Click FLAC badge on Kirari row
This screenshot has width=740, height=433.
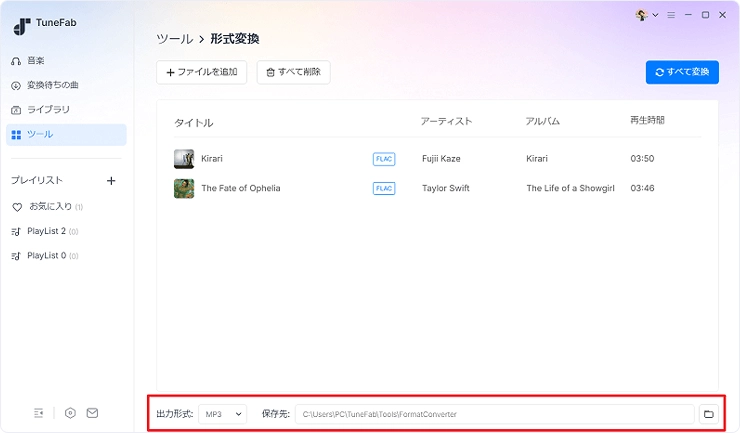click(x=384, y=159)
